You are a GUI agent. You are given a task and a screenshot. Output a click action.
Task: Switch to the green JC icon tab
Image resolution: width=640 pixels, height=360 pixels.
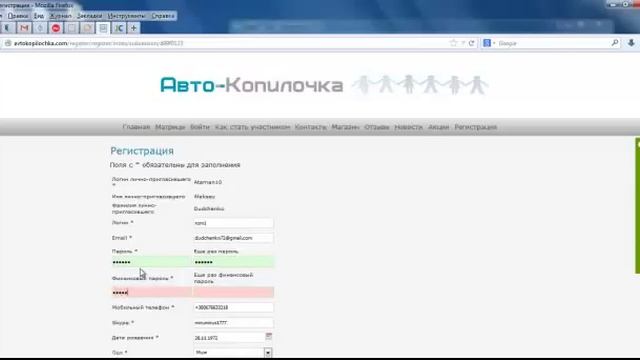tap(119, 28)
